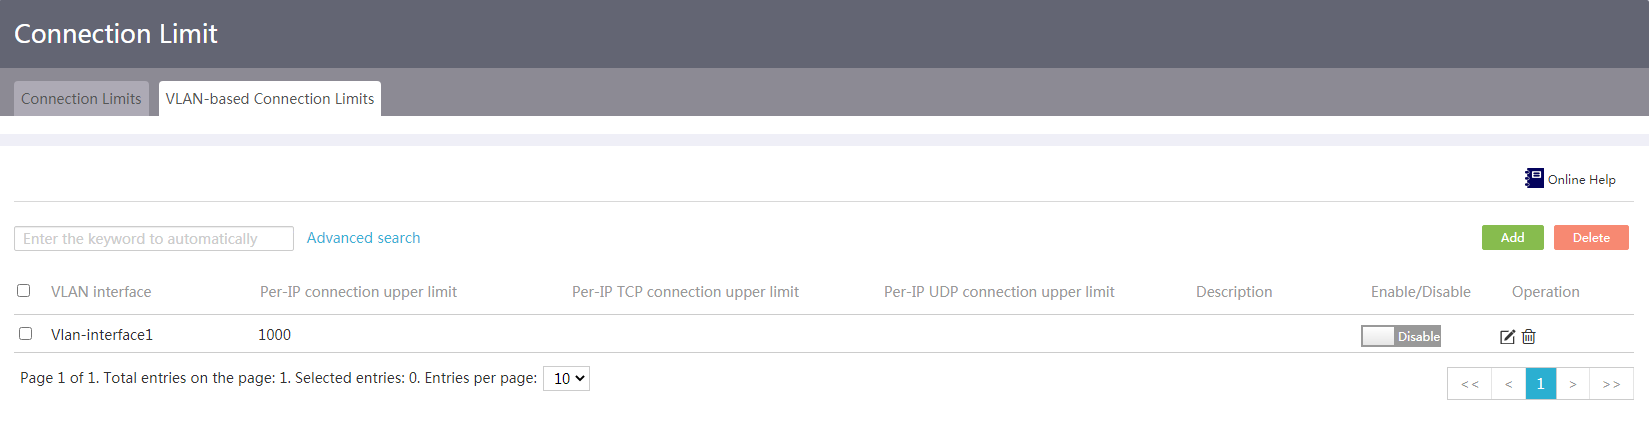Click the trash icon for Vlan-interface1
1649x422 pixels.
point(1529,337)
